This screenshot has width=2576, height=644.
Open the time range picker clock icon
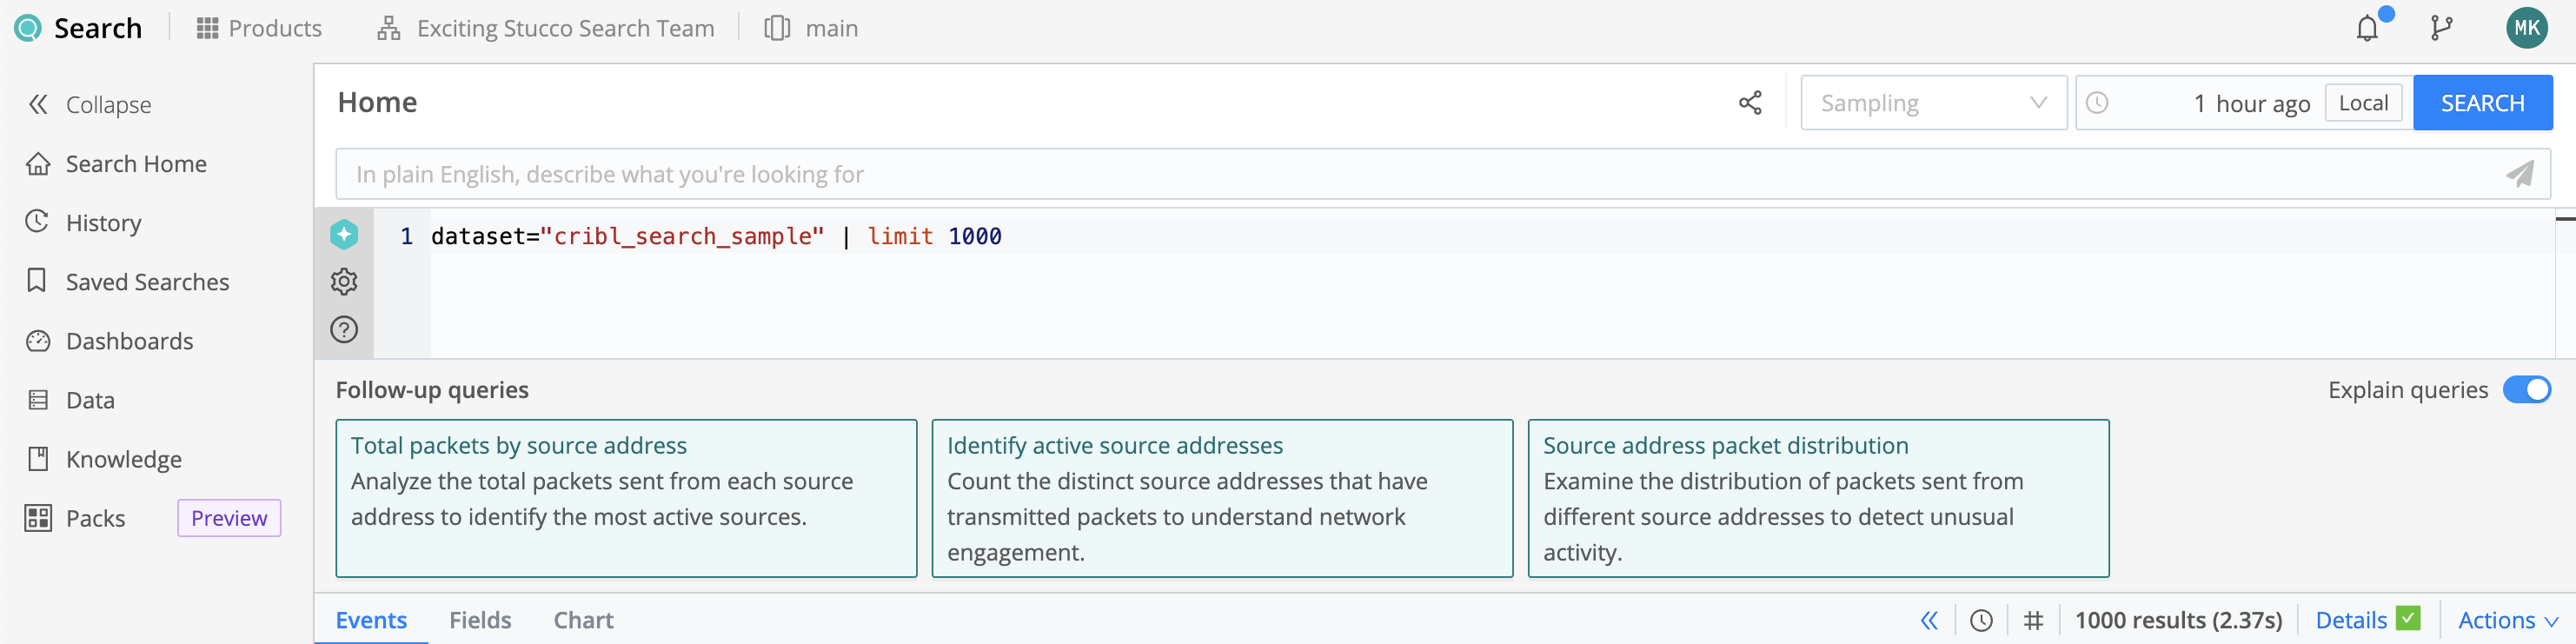(2097, 103)
